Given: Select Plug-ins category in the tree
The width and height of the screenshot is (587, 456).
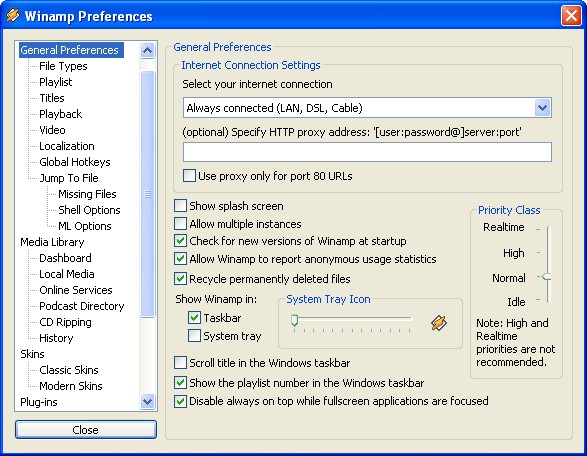Looking at the screenshot, I should tap(39, 402).
